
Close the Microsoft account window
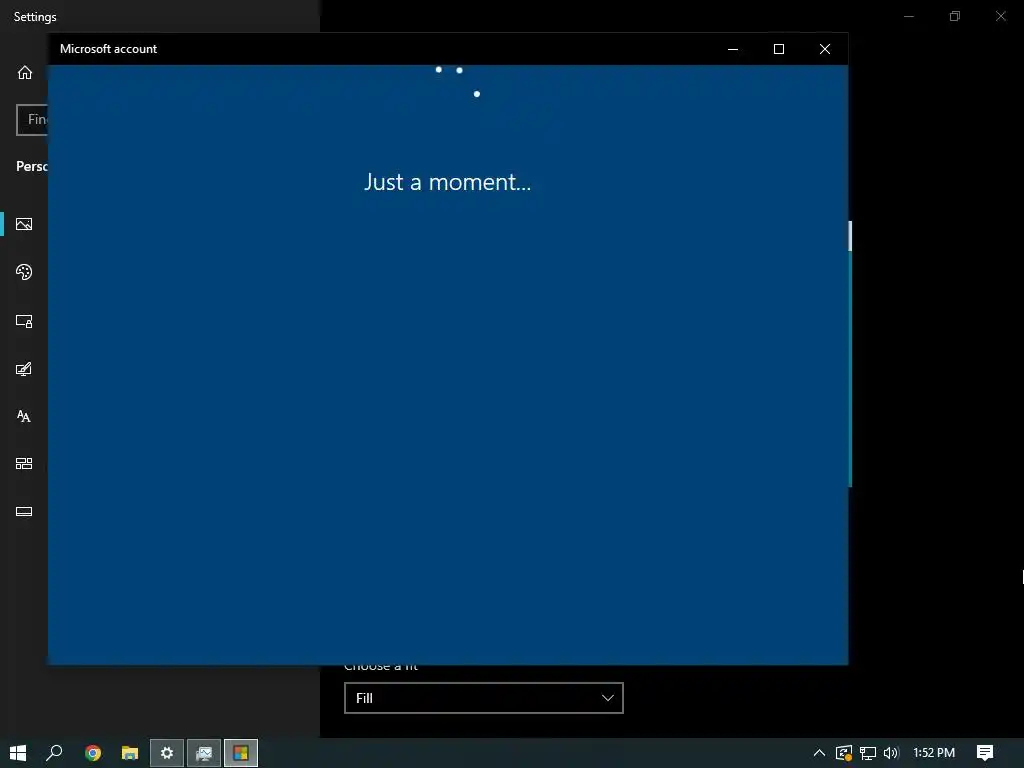pos(825,49)
